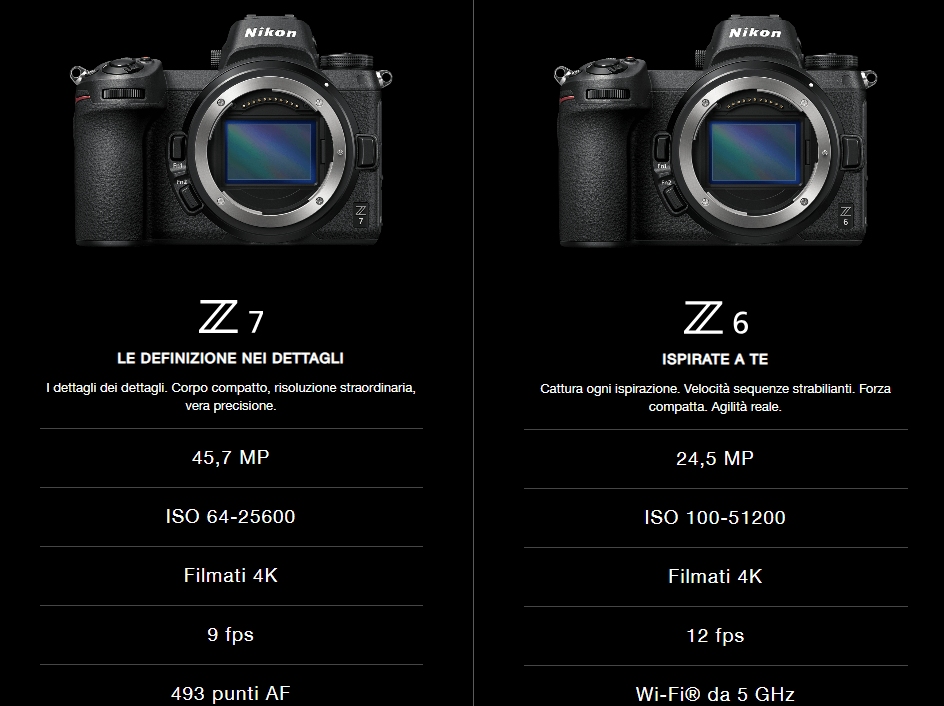Screen dimensions: 944x706
Task: Click the Wi-Fi da 5 GHz row
Action: [x=716, y=687]
